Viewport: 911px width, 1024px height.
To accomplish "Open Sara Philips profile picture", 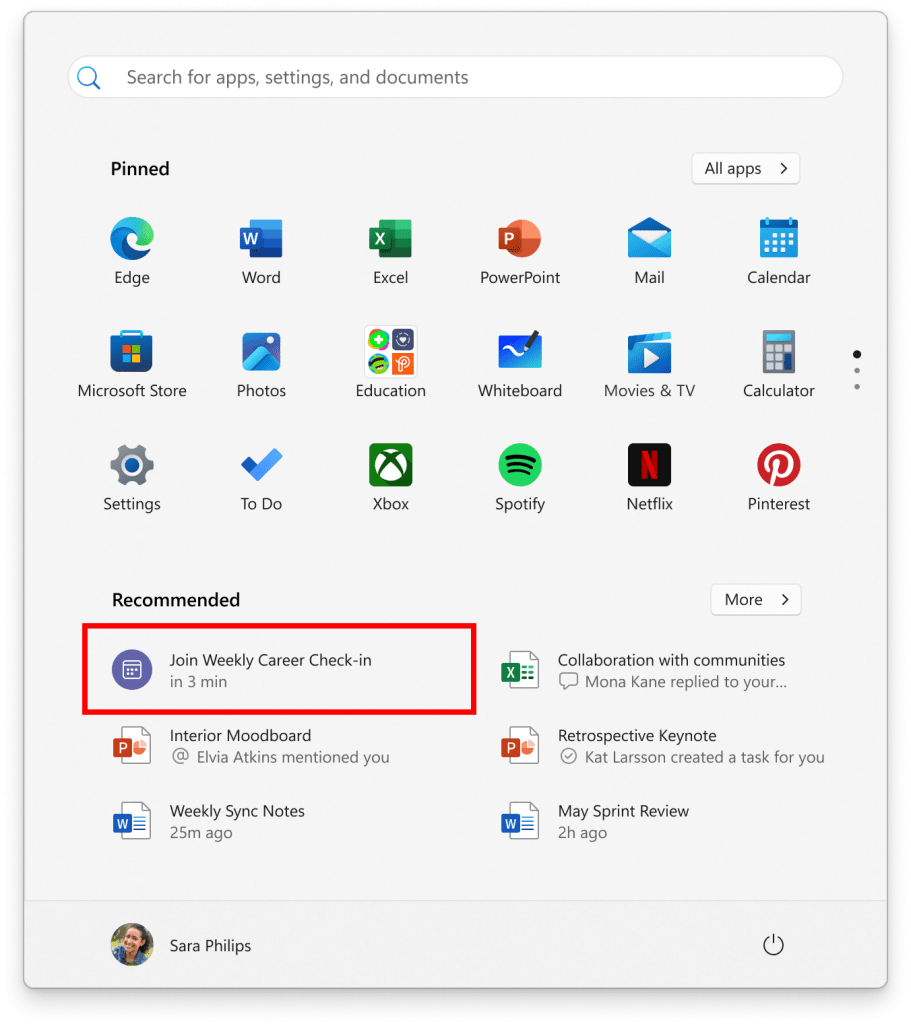I will [132, 944].
